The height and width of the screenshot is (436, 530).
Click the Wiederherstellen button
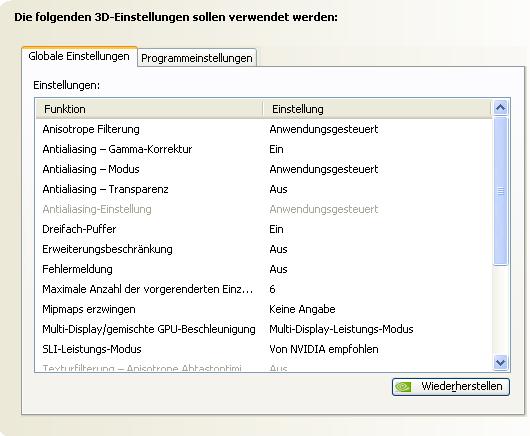coord(451,387)
